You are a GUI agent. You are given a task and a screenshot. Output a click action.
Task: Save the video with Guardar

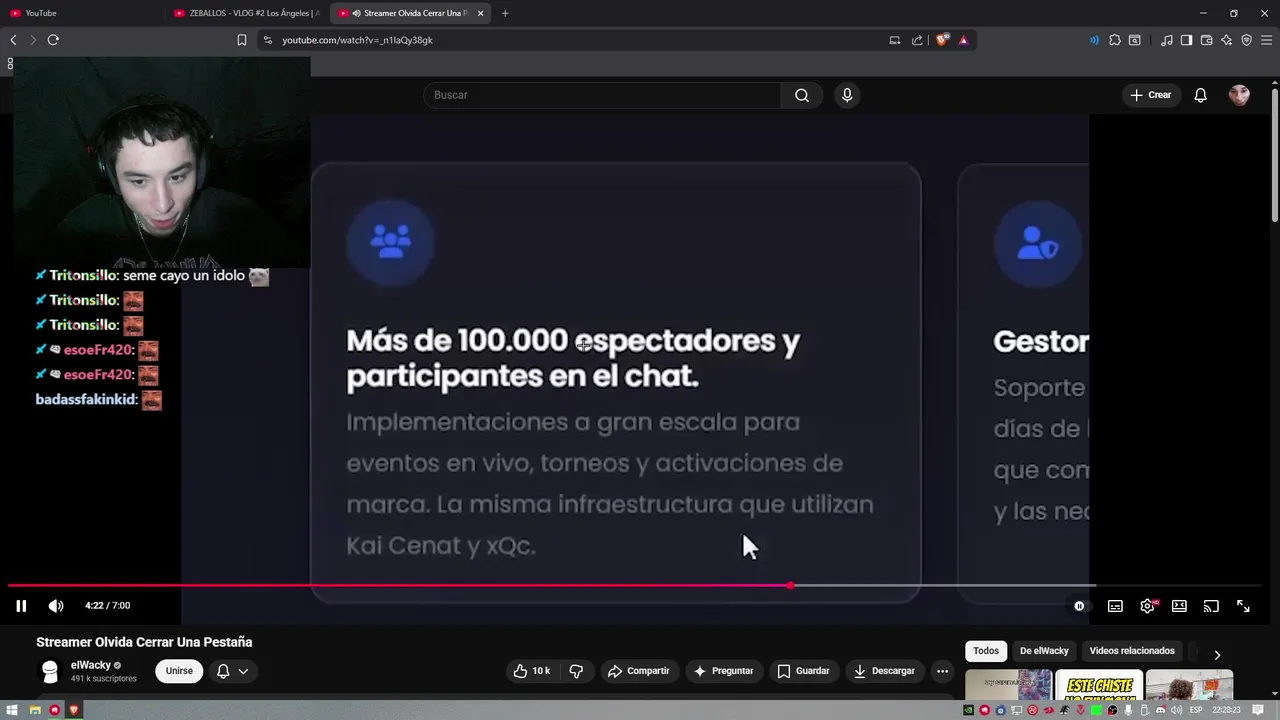click(803, 671)
